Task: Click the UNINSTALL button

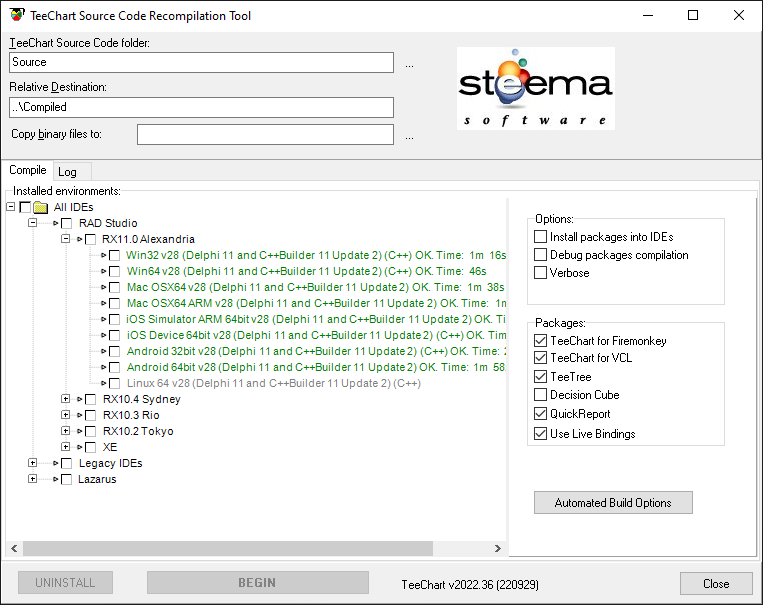Action: click(65, 583)
